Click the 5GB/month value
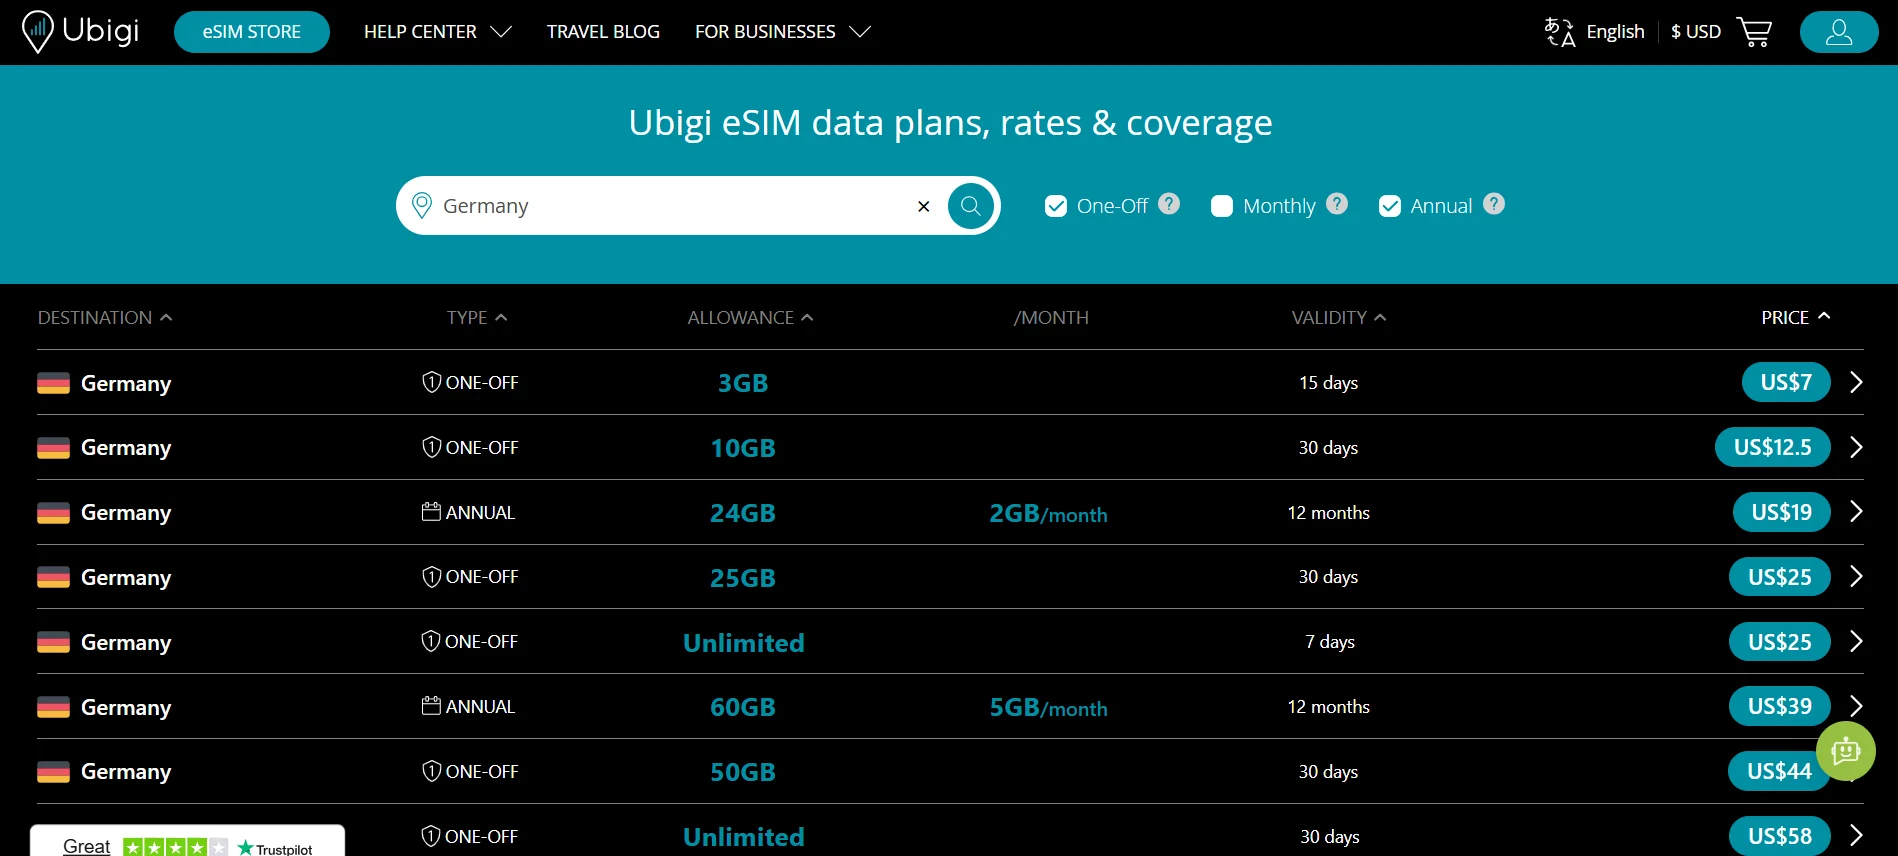This screenshot has width=1898, height=856. coord(1048,707)
